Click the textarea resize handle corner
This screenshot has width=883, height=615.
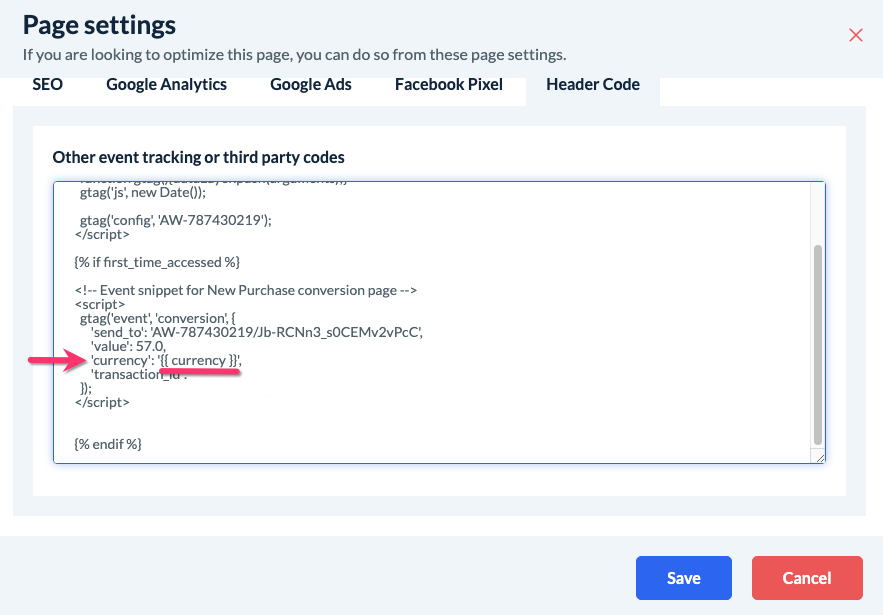819,457
